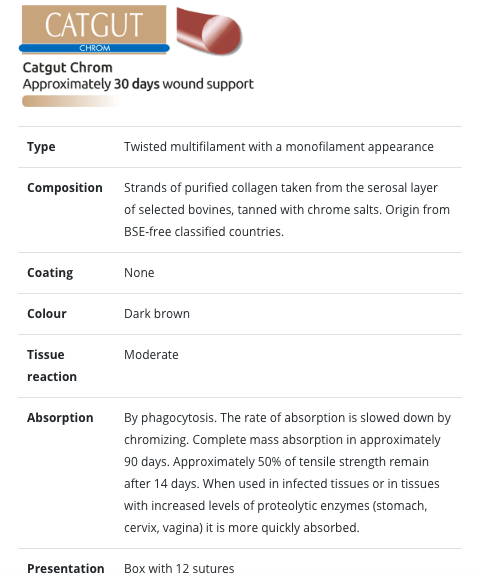Click the CATGUT CHROM logo banner
487x577 pixels.
(94, 29)
